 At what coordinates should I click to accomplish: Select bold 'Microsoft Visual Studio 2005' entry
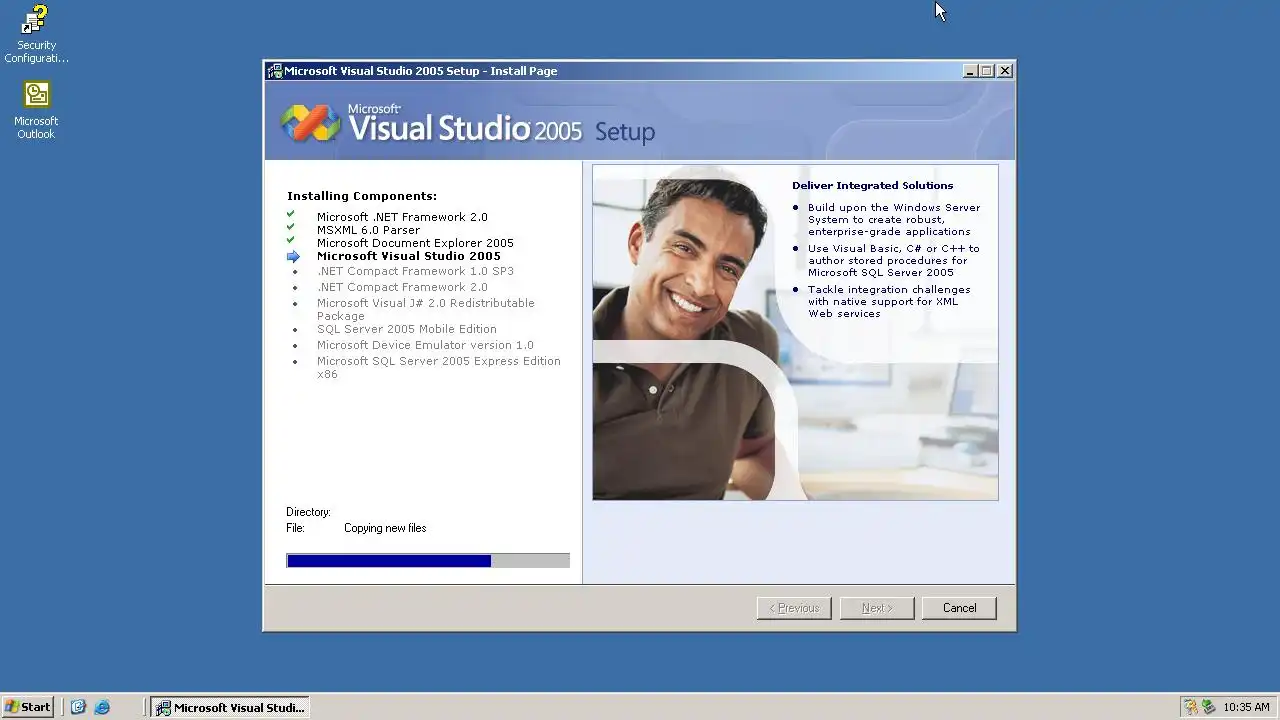(409, 256)
